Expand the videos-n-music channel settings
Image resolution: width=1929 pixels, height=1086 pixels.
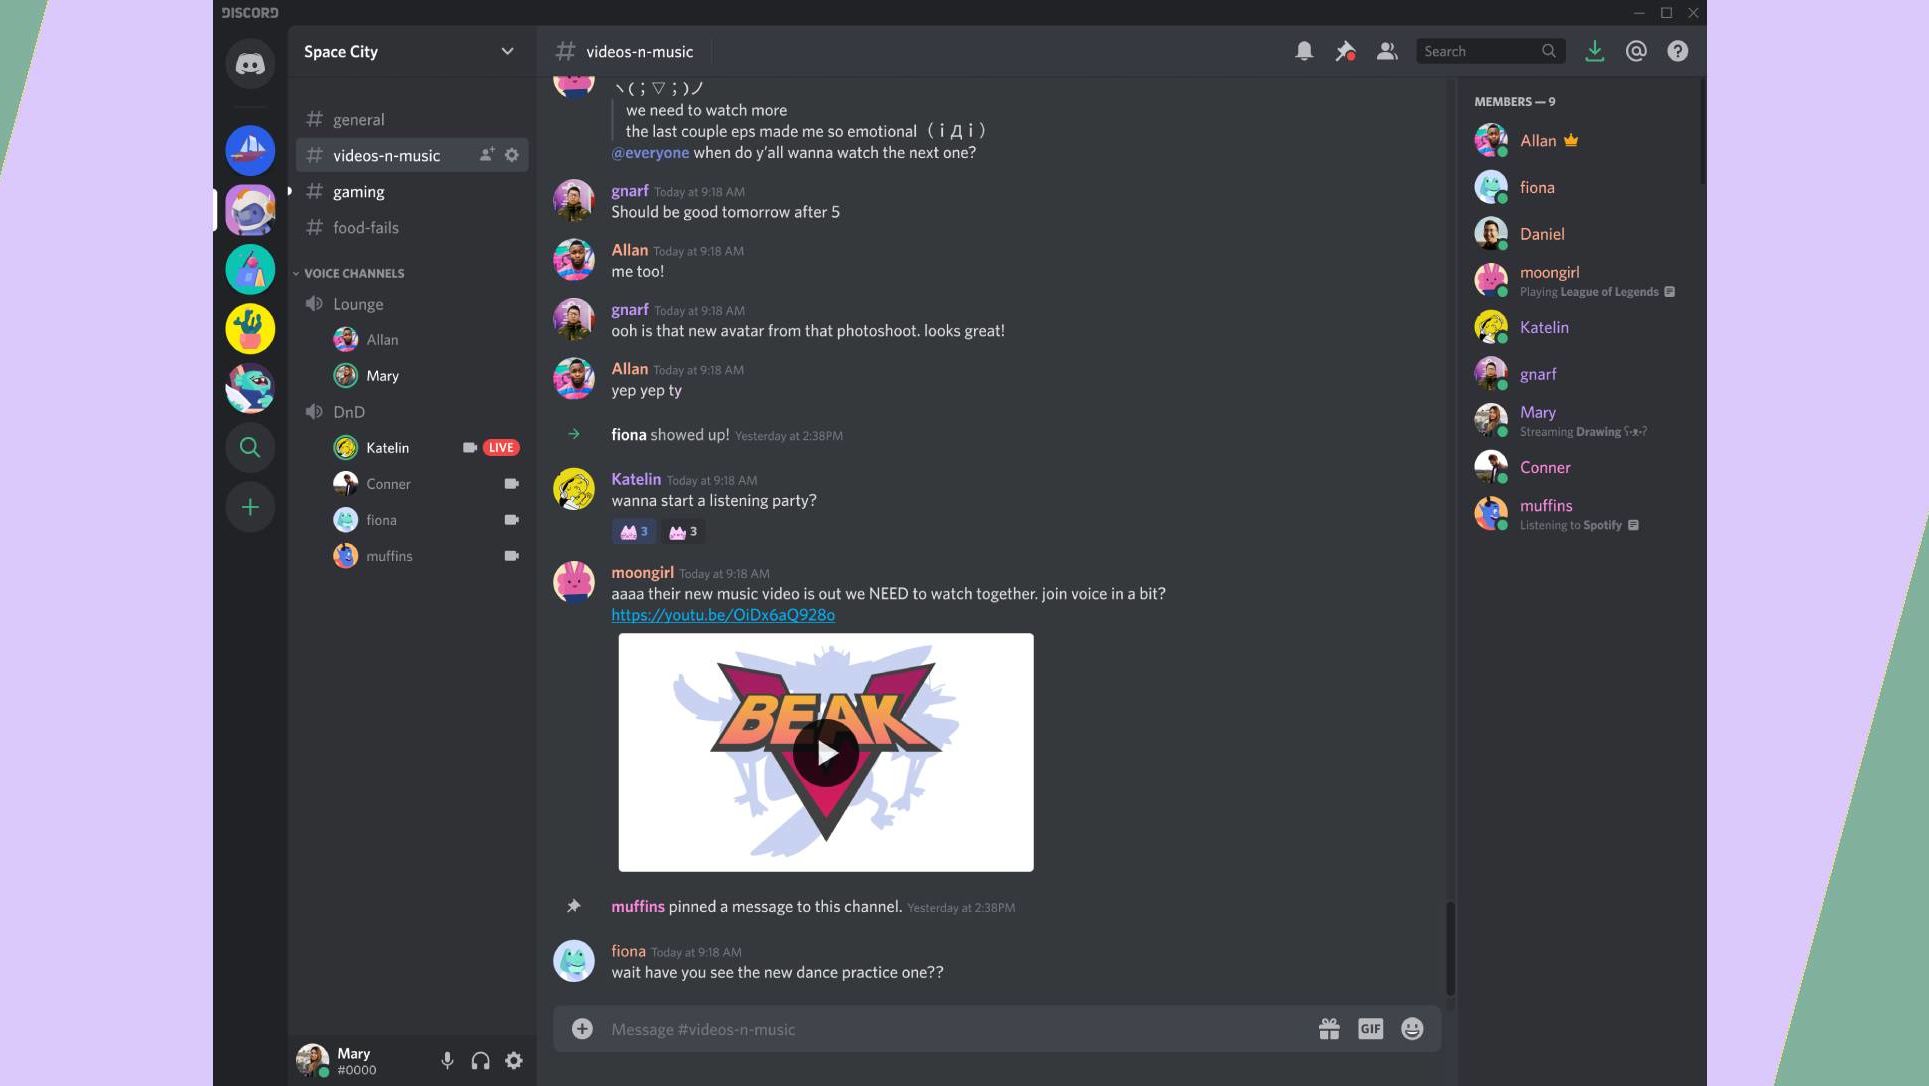pyautogui.click(x=511, y=156)
